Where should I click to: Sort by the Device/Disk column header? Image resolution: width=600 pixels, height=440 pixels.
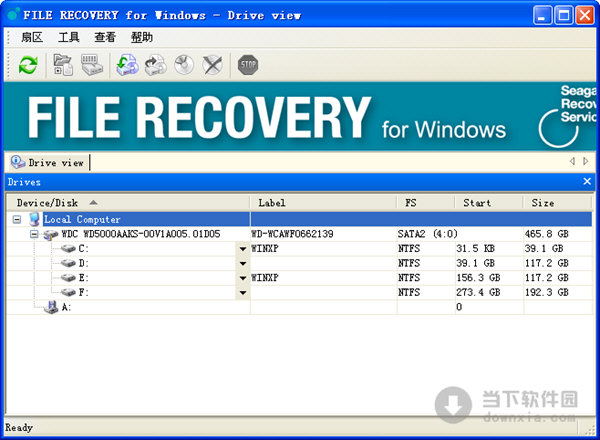click(x=128, y=203)
